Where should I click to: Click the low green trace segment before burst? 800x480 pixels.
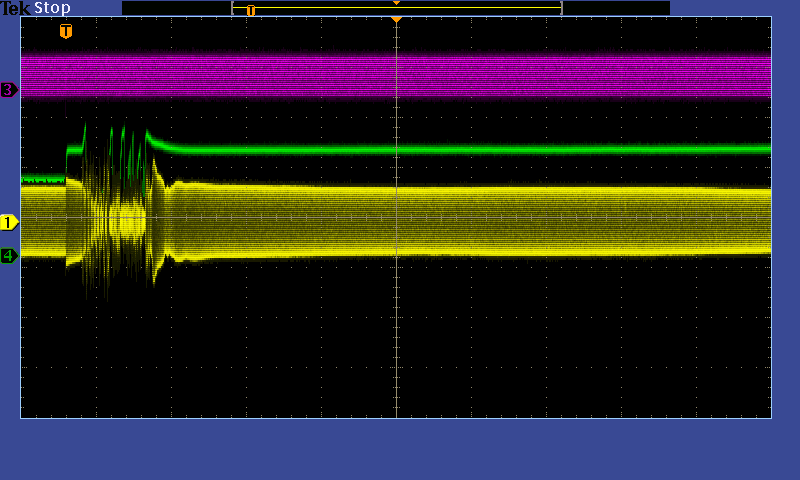[x=42, y=180]
